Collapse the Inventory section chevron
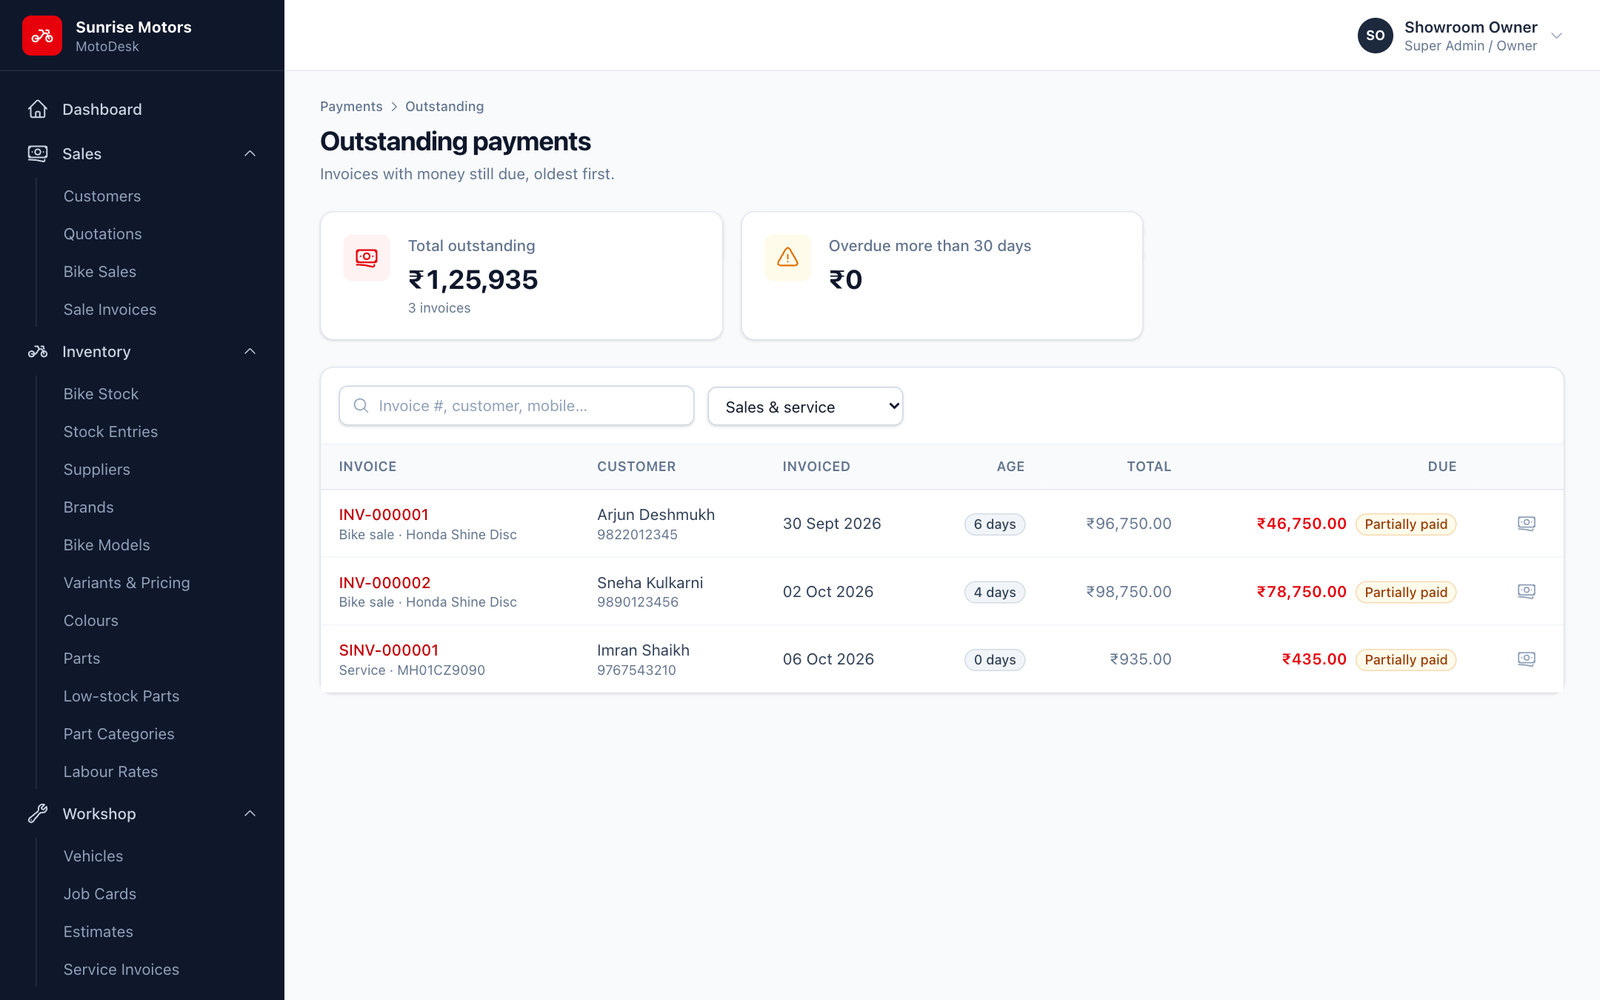The width and height of the screenshot is (1600, 1000). tap(250, 351)
